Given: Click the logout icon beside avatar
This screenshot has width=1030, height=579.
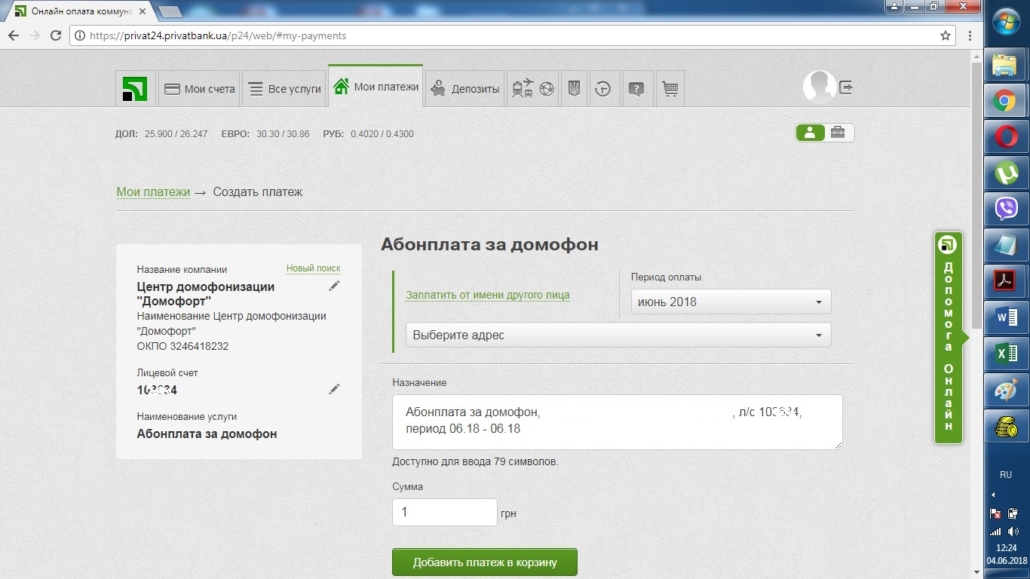Looking at the screenshot, I should [846, 87].
